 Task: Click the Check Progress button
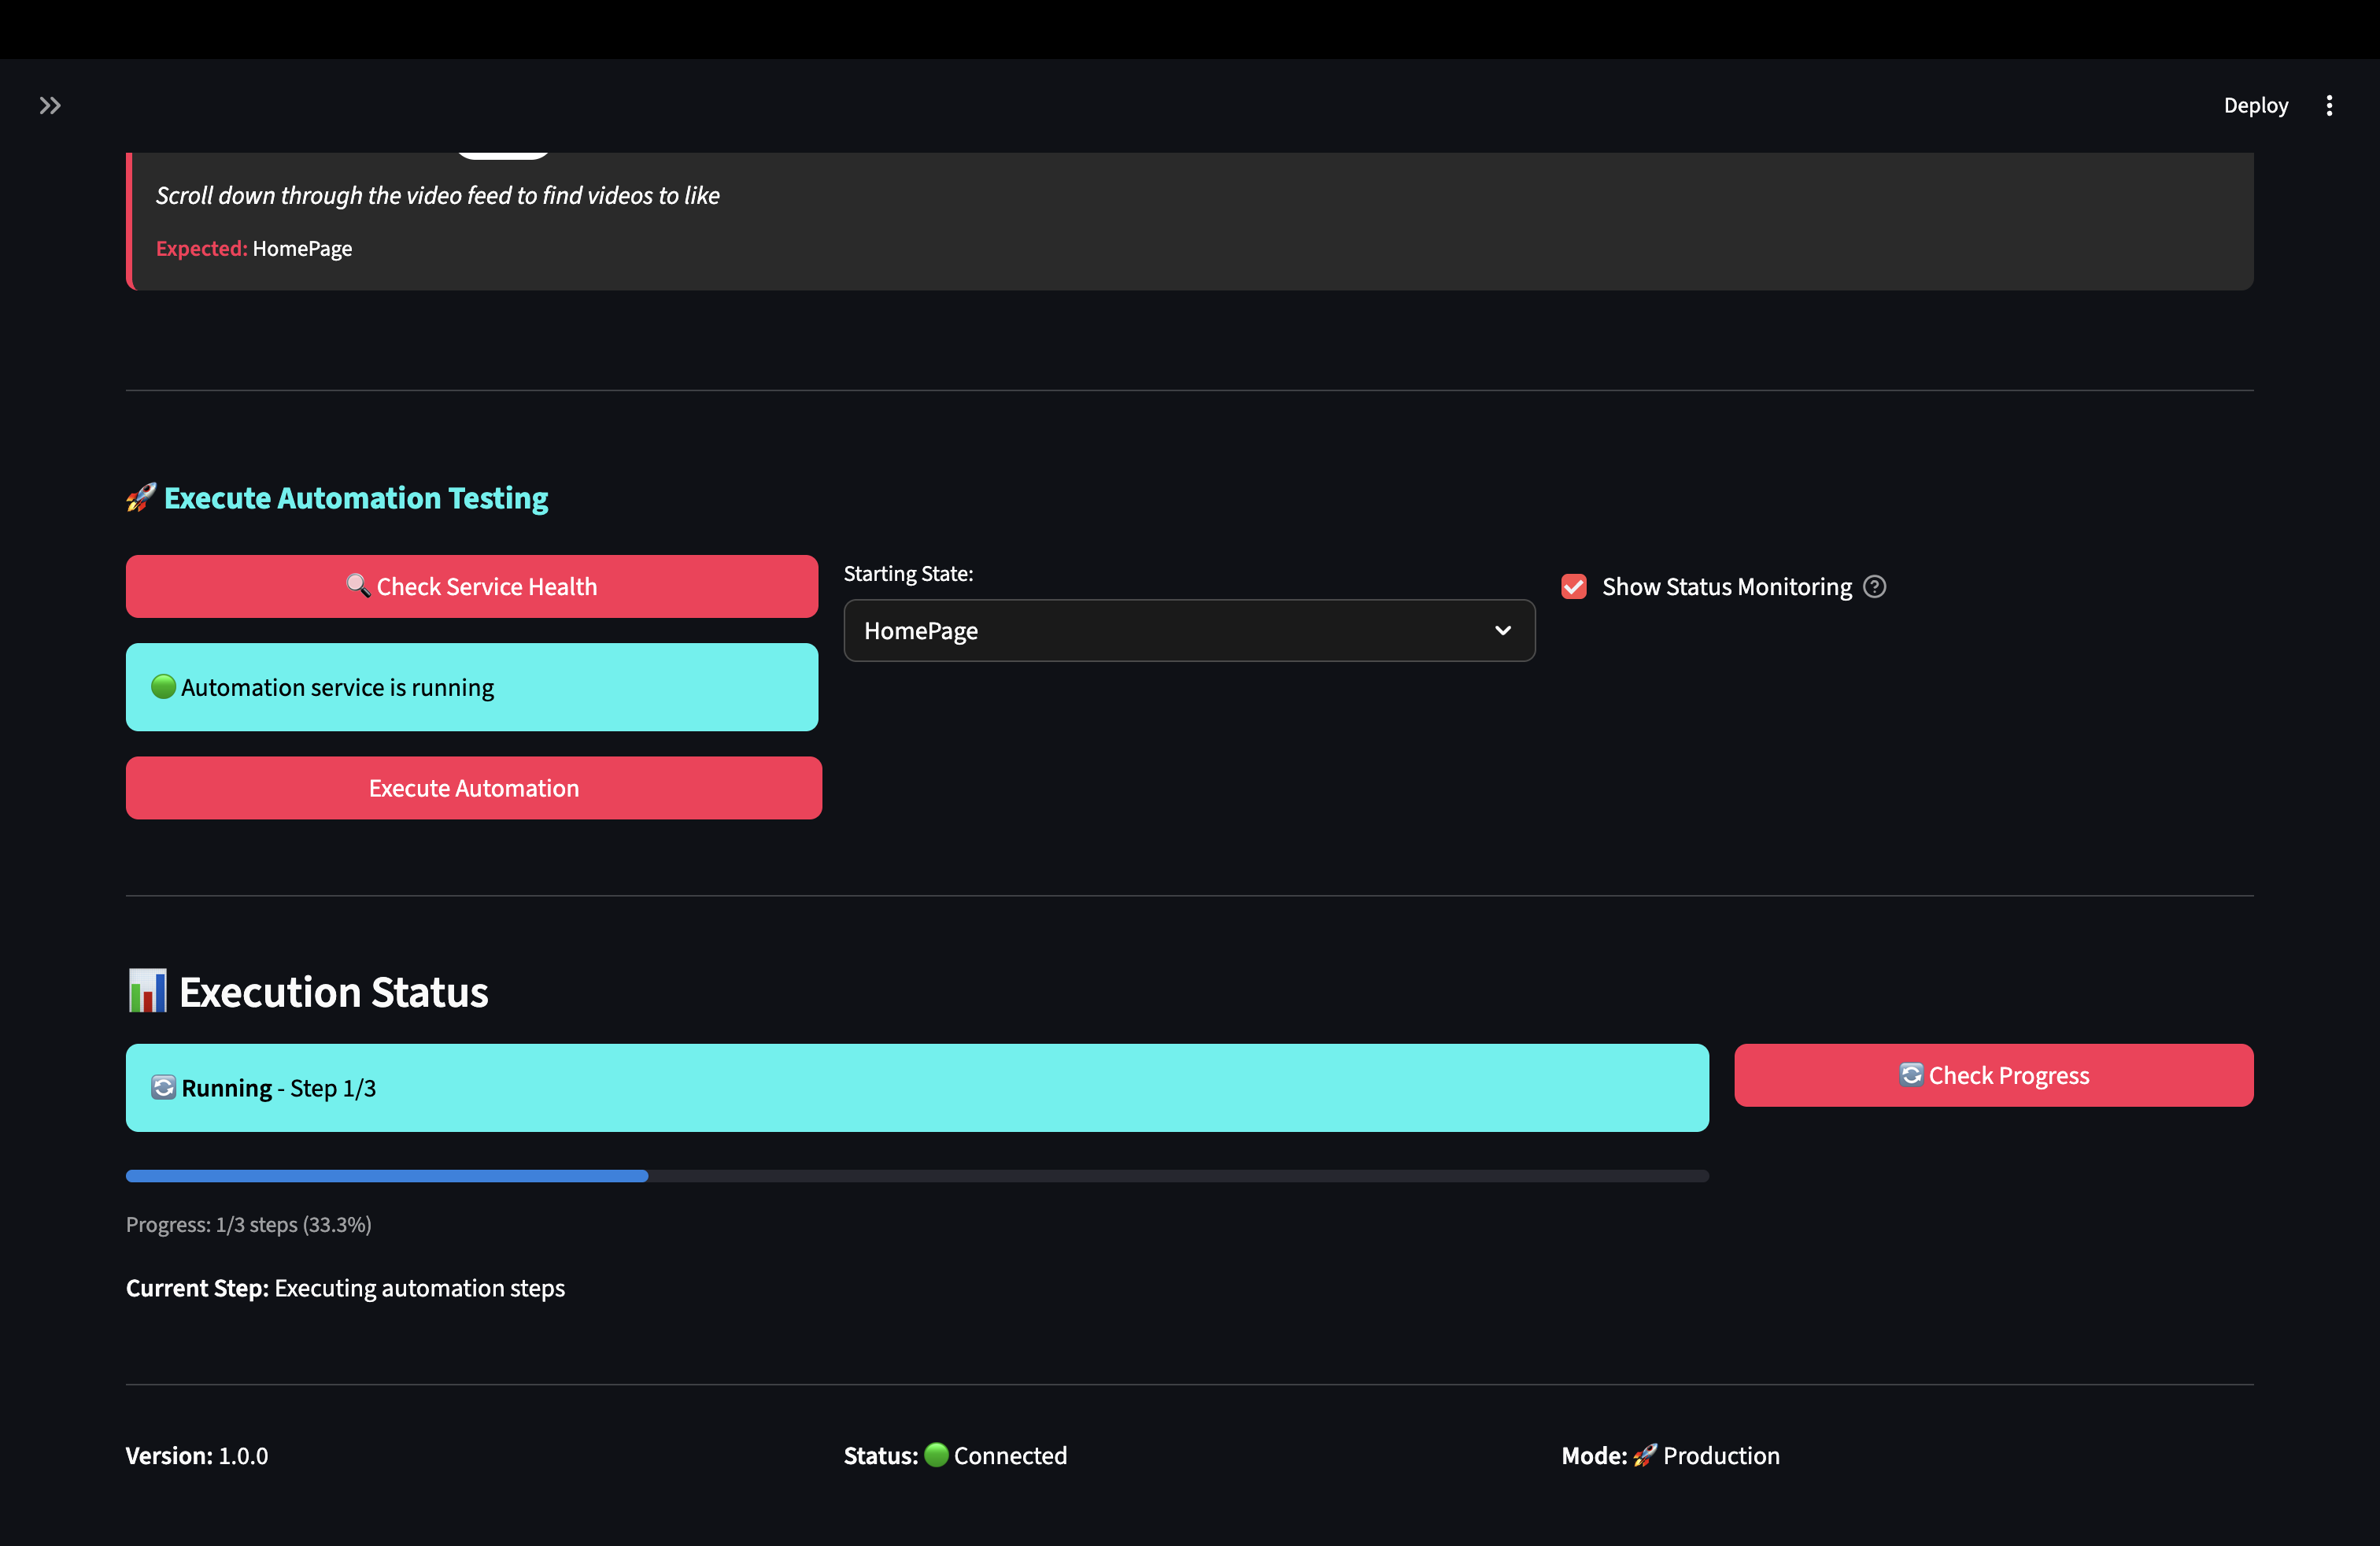pyautogui.click(x=1993, y=1075)
